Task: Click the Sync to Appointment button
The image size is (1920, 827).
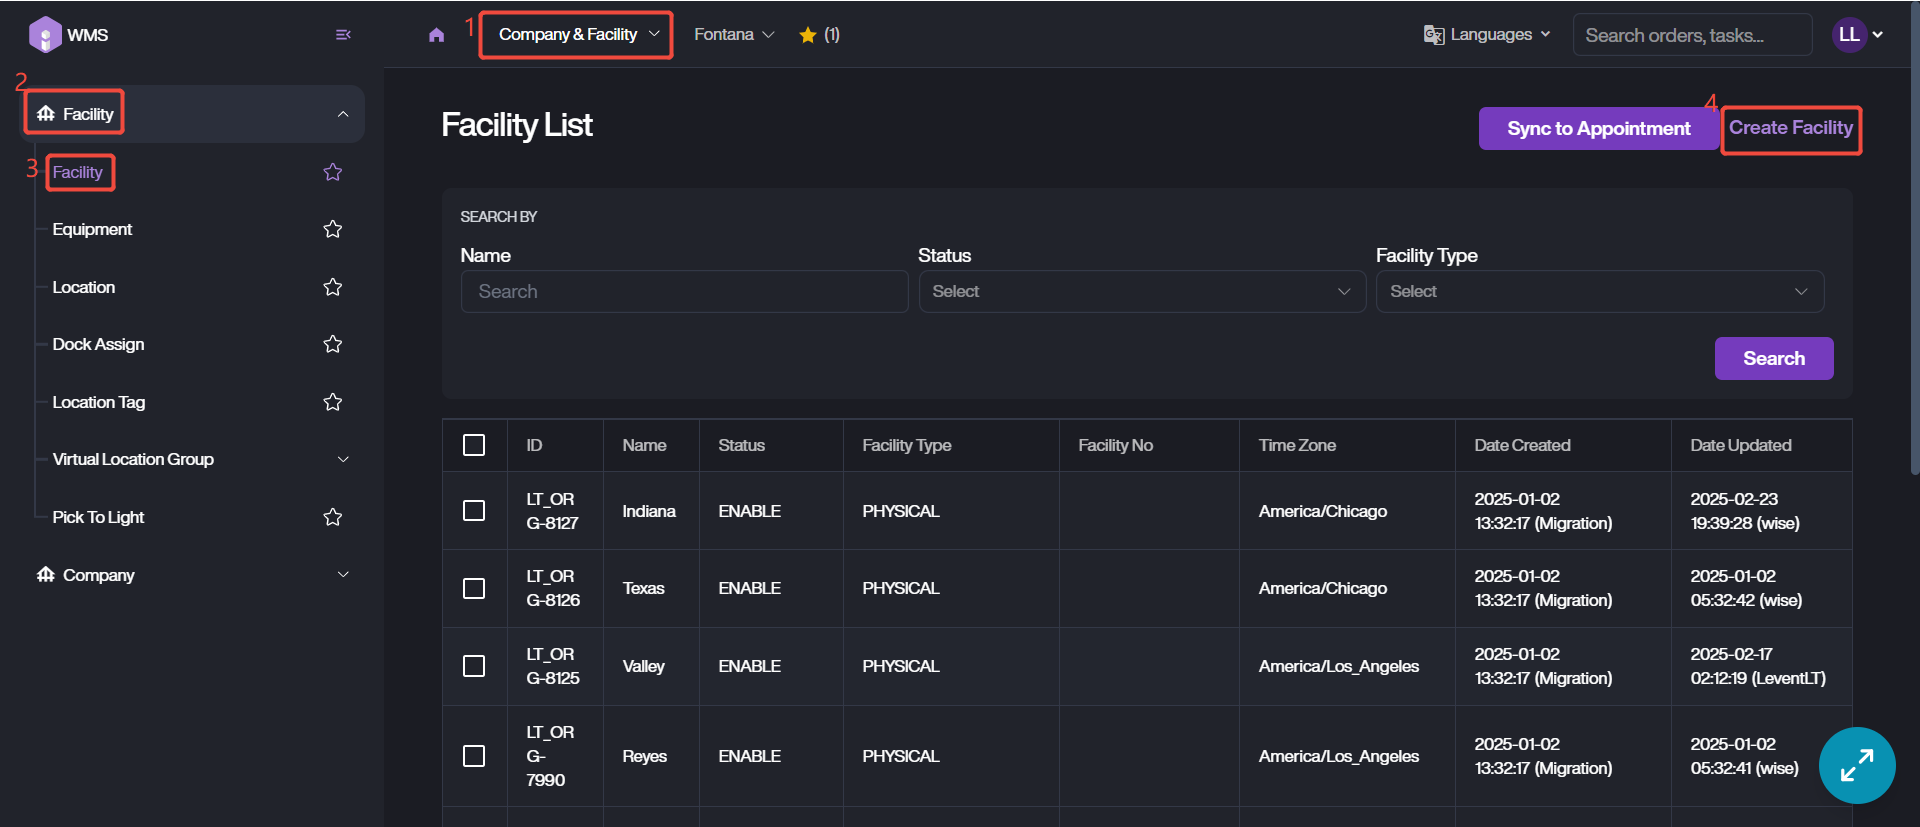Action: (x=1598, y=129)
